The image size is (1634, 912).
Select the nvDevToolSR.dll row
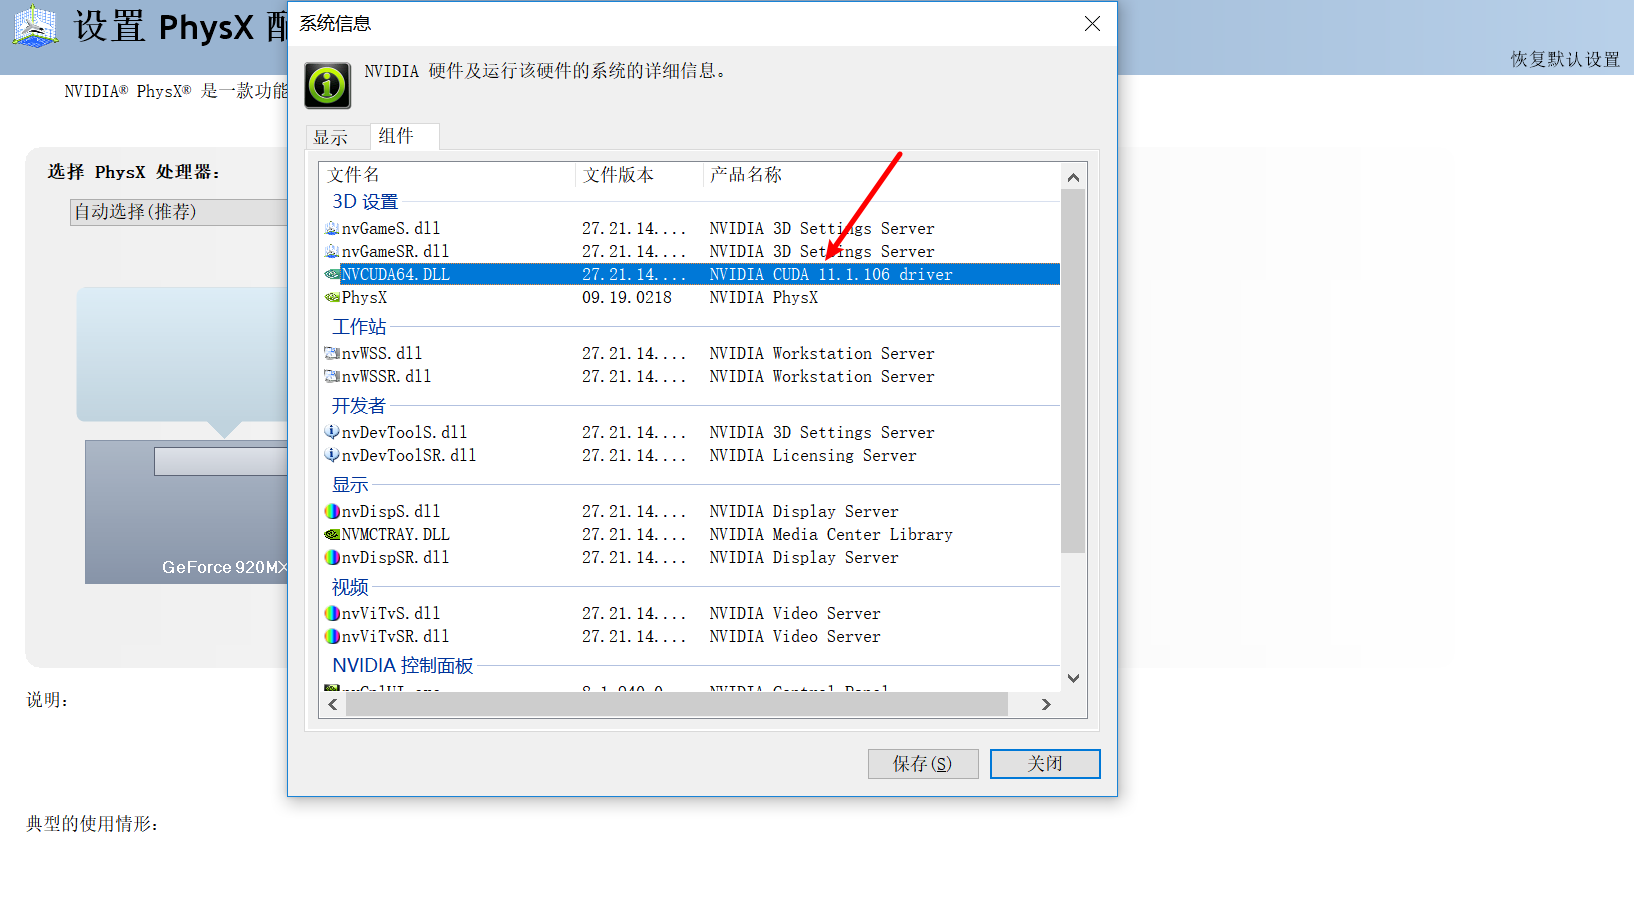point(691,455)
